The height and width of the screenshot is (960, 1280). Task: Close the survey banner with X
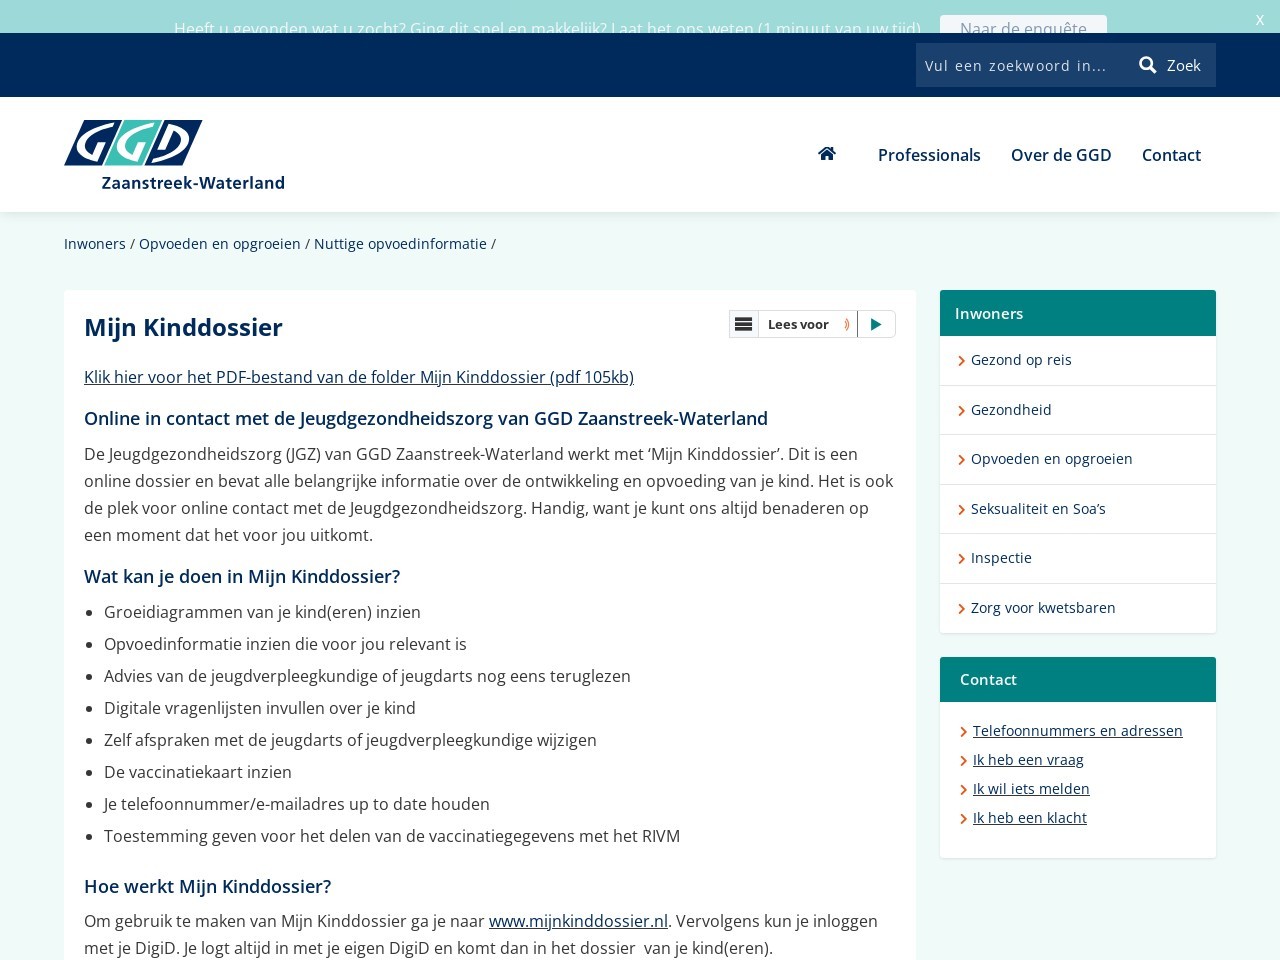1260,20
